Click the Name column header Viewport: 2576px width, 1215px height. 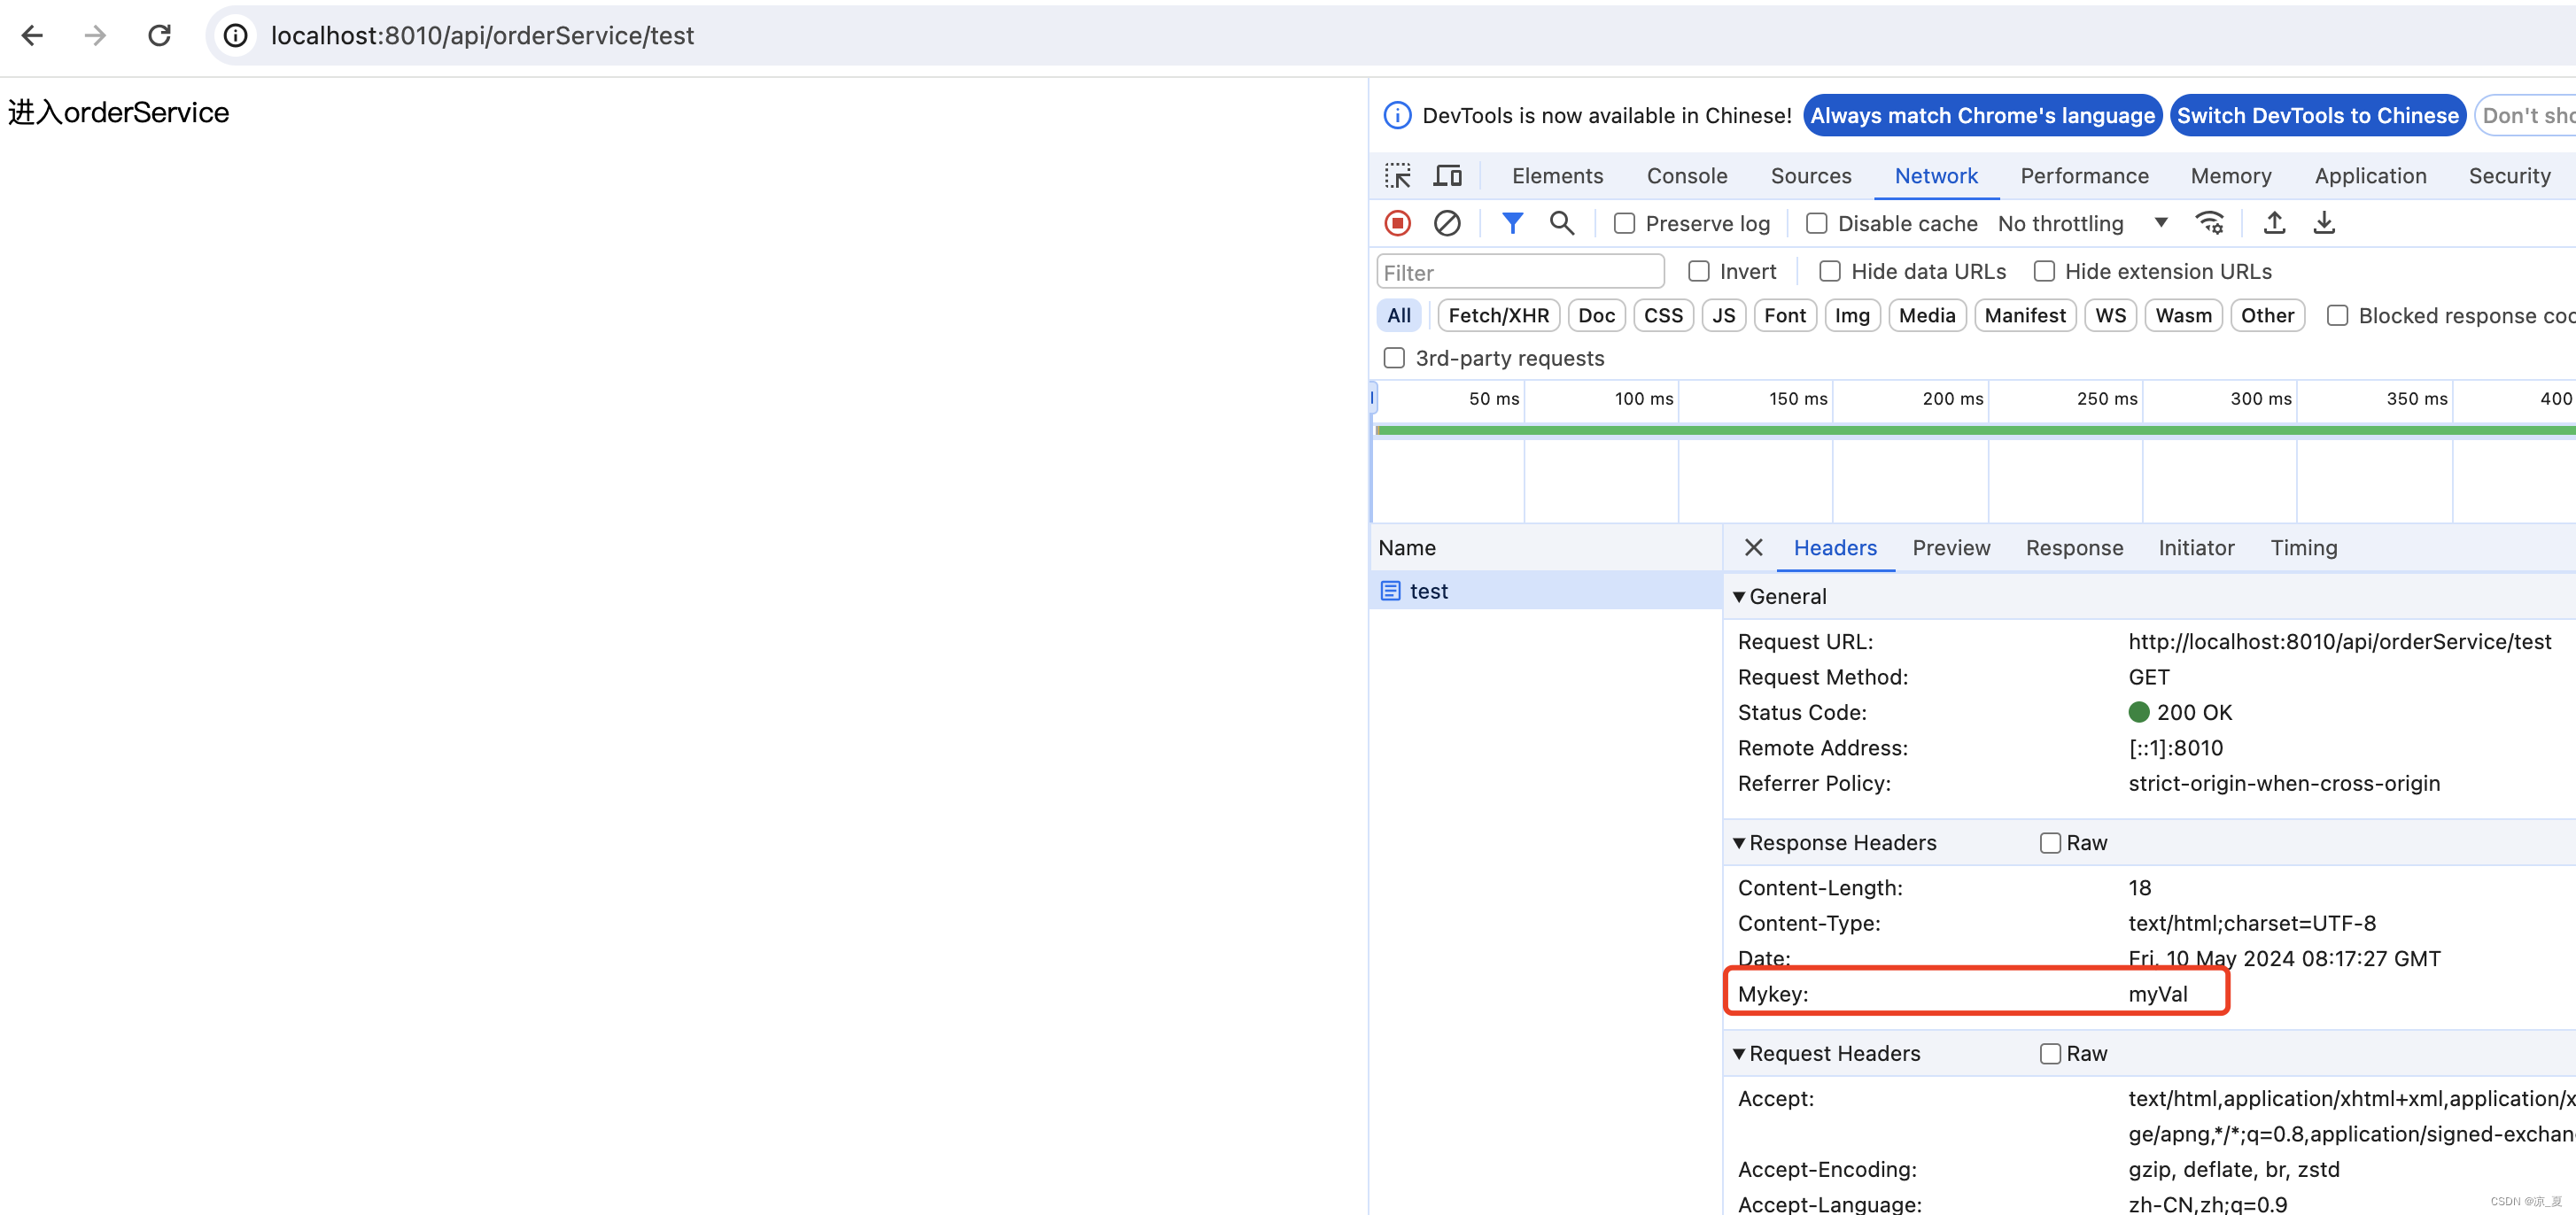click(x=1545, y=548)
